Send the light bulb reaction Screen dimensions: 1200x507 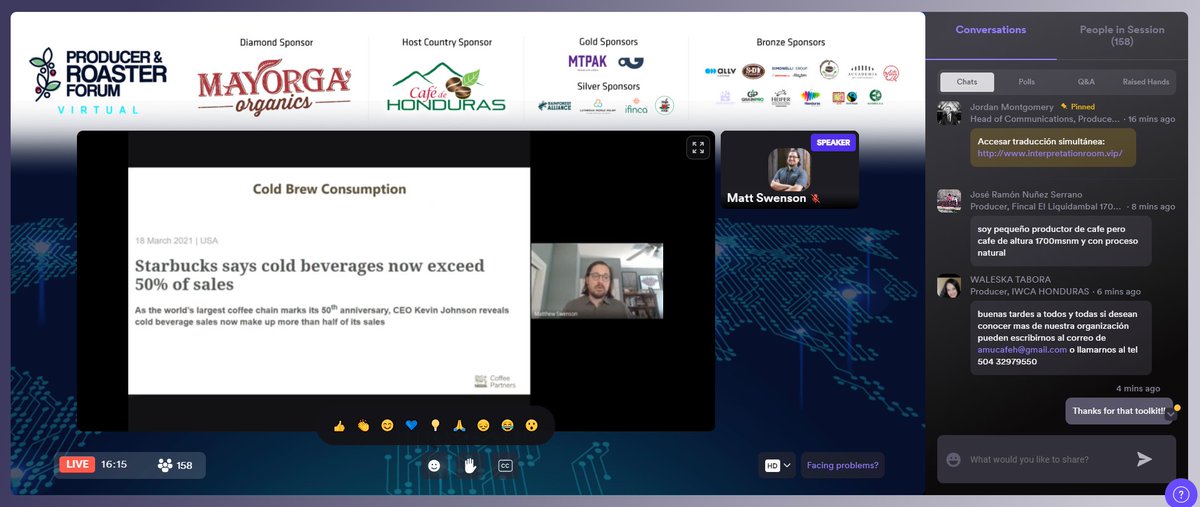435,425
